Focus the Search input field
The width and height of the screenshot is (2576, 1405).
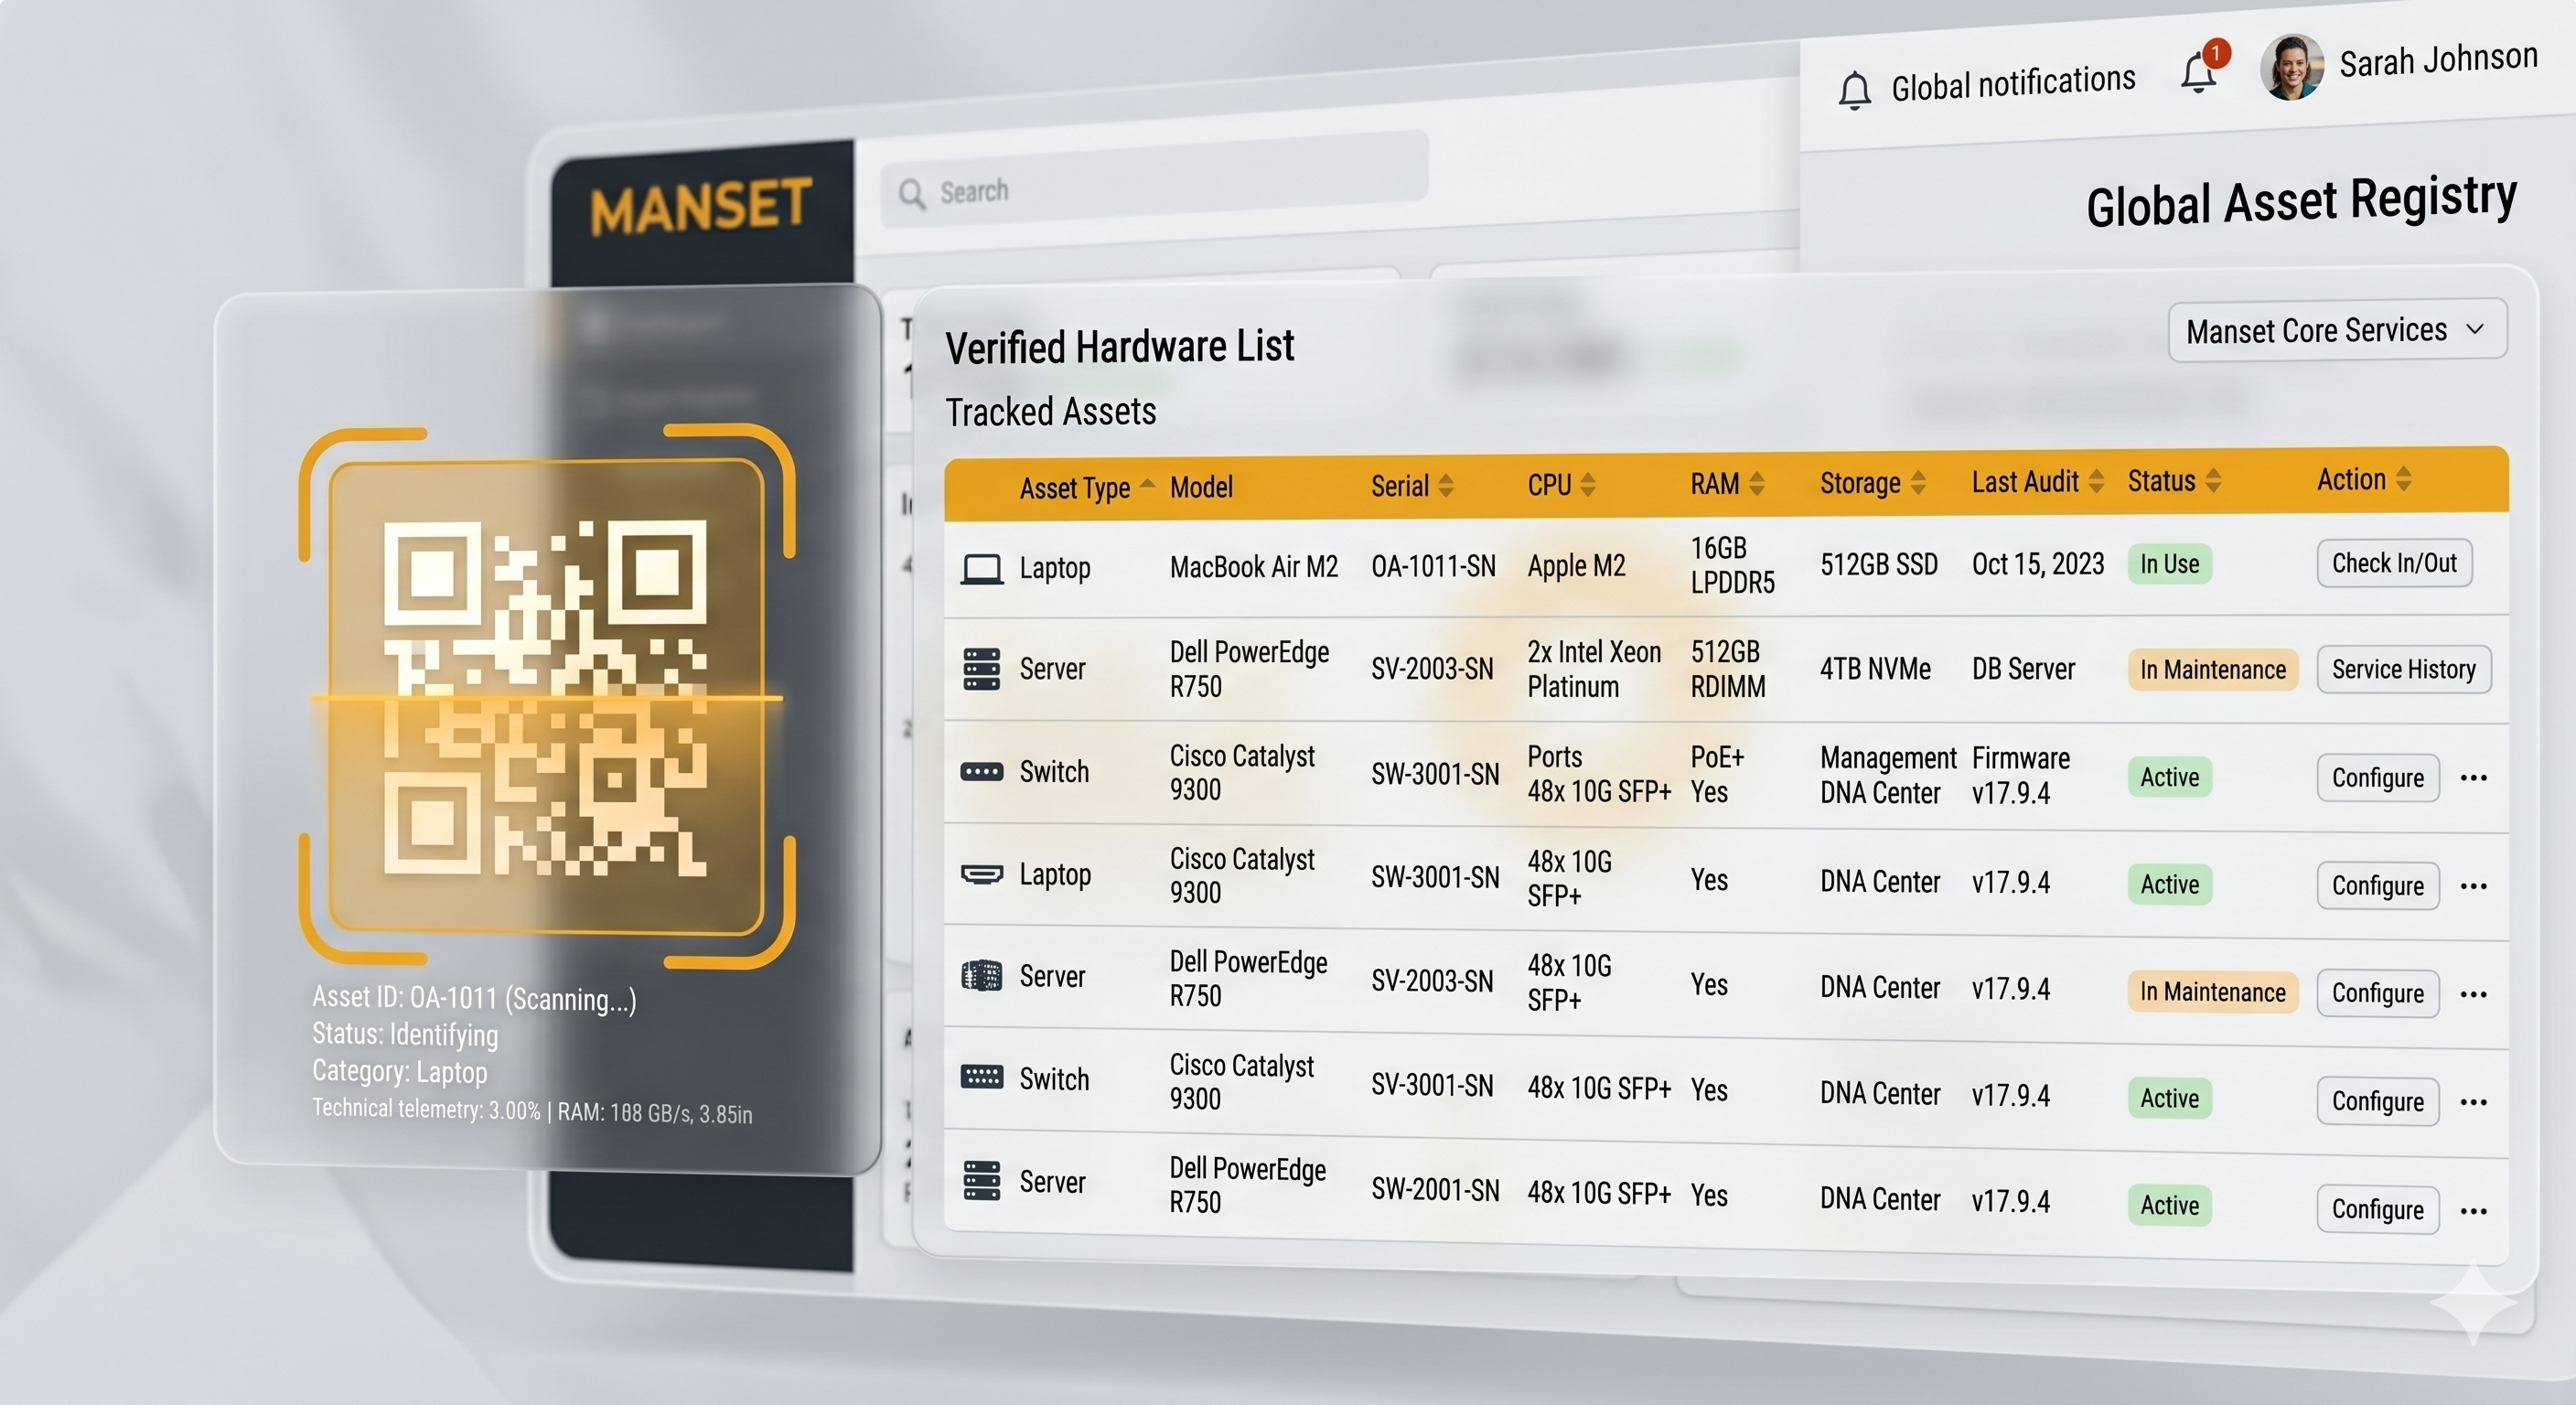(1154, 182)
